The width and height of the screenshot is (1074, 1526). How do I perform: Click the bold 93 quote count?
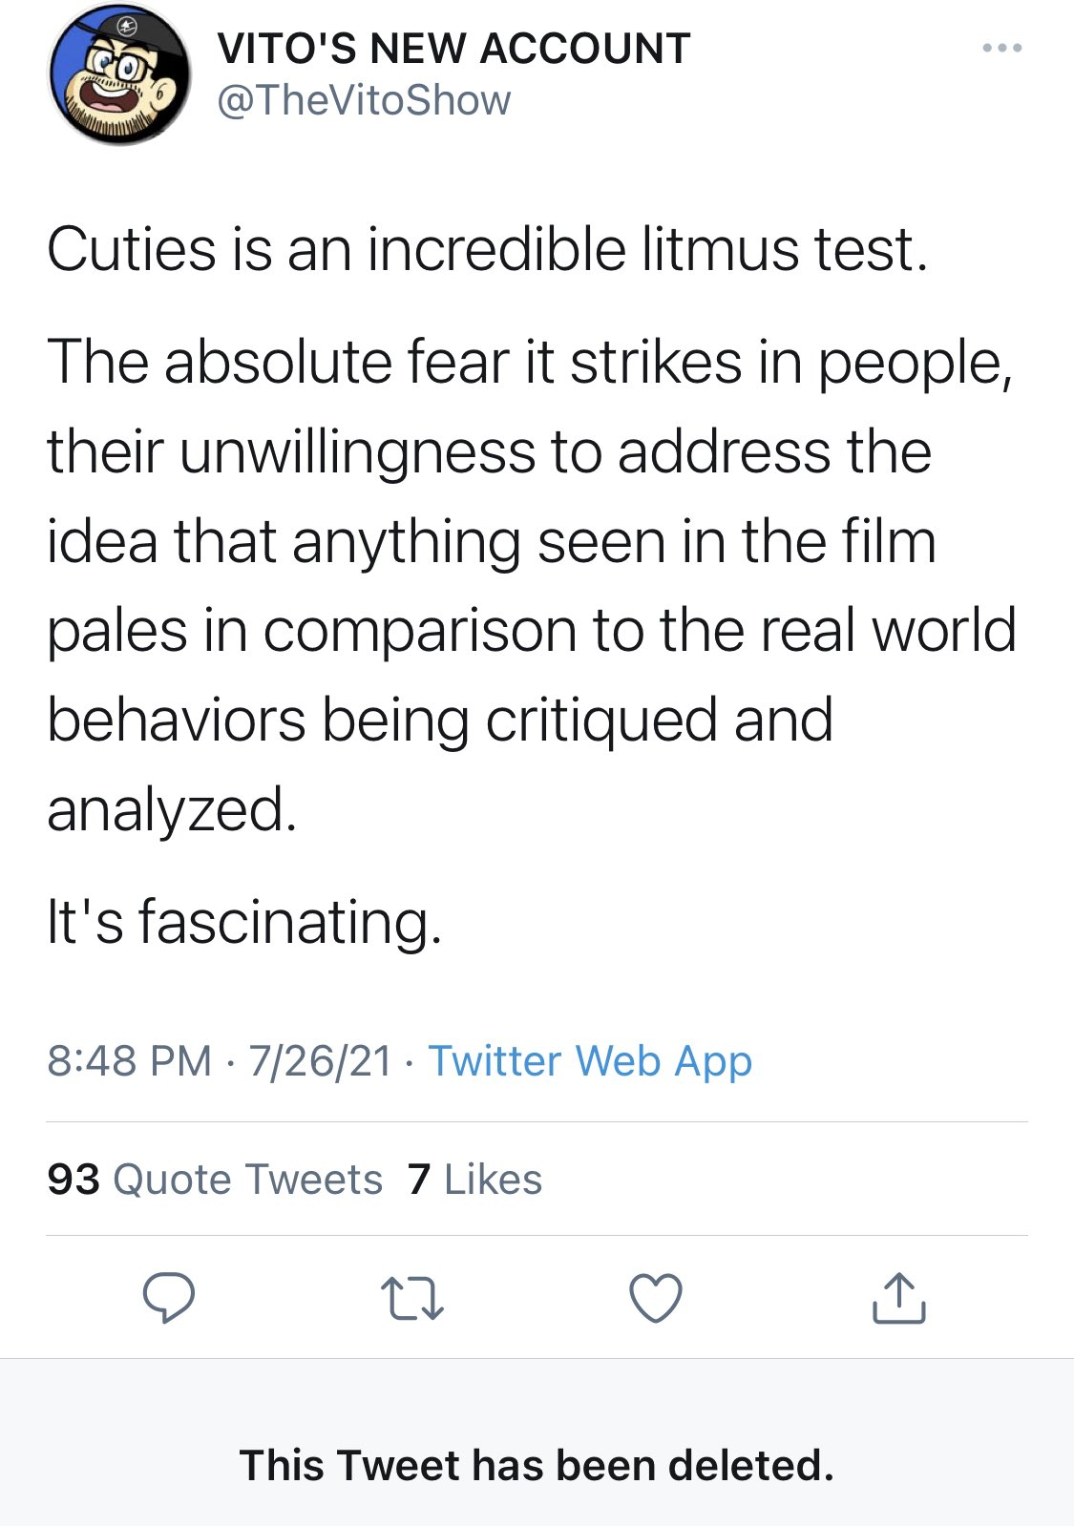click(x=73, y=1180)
